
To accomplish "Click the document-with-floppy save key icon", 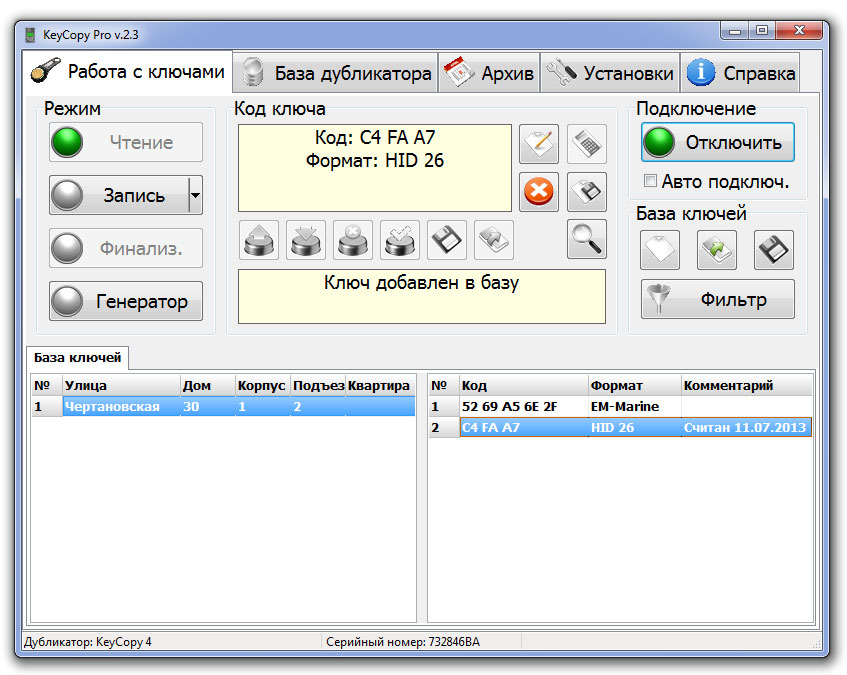I will point(587,192).
